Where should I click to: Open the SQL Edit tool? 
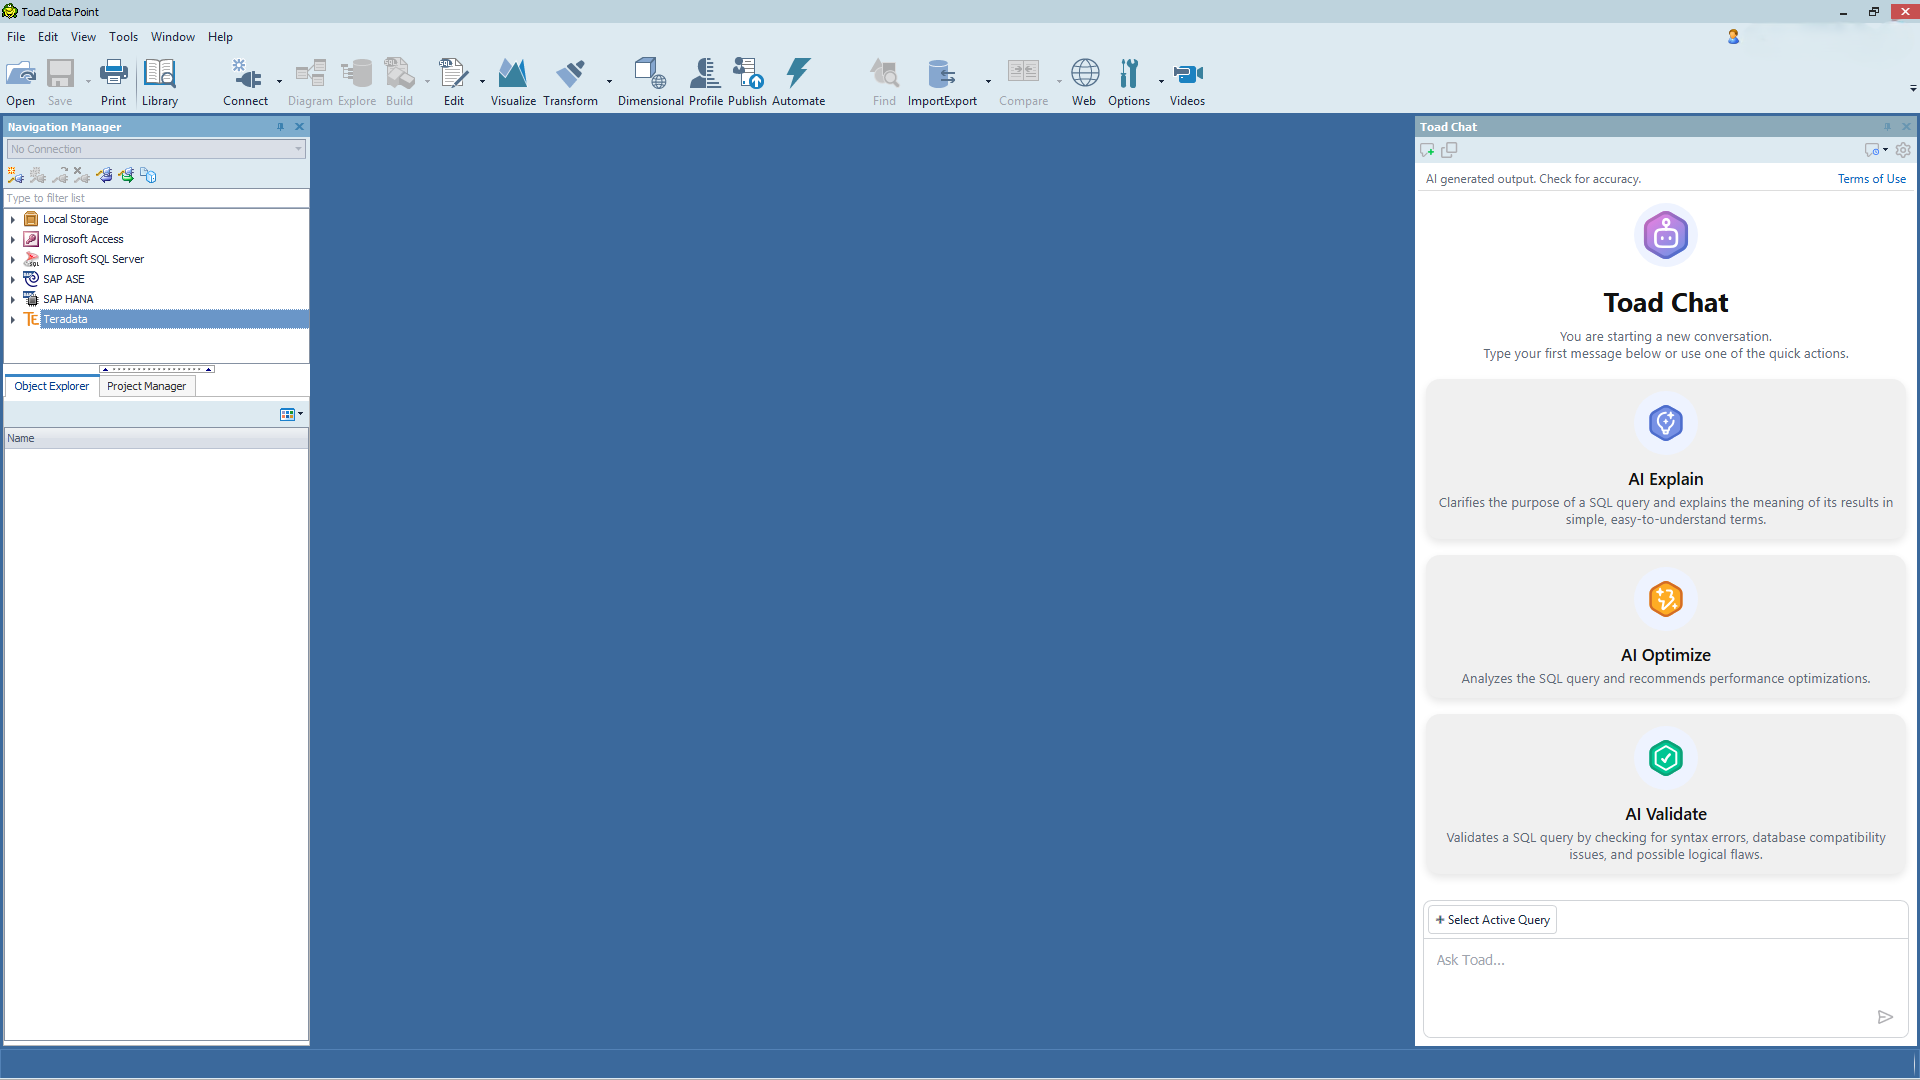(x=454, y=82)
